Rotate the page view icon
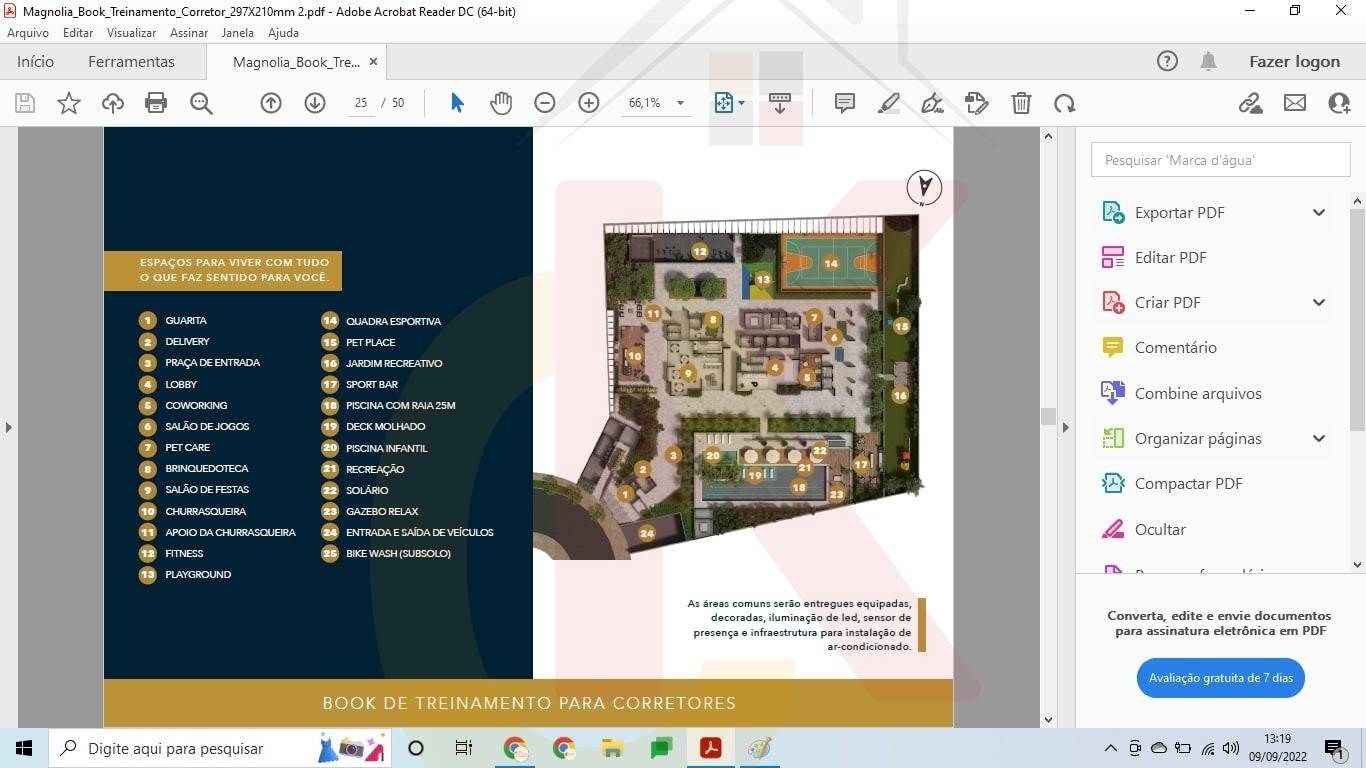 (1065, 103)
